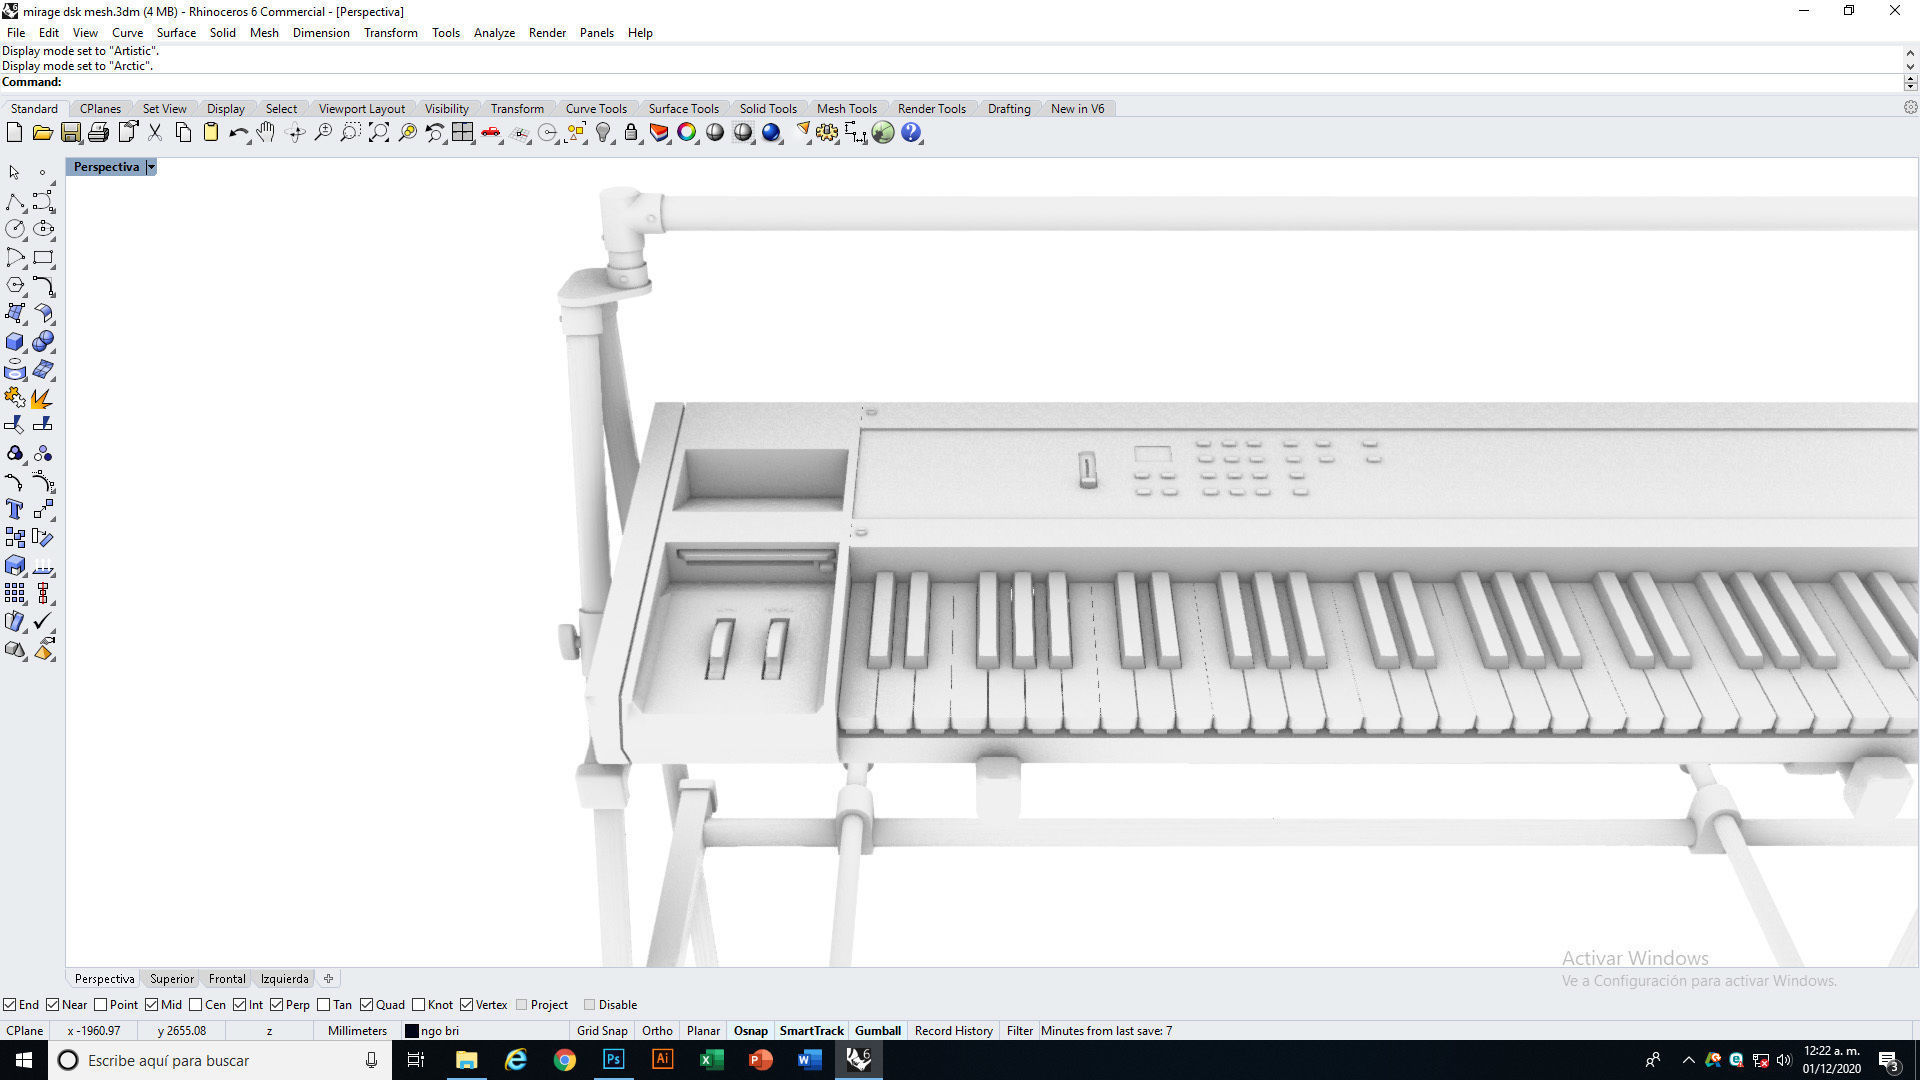Viewport: 1920px width, 1080px height.
Task: Click Filter in status bar
Action: 1020,1031
